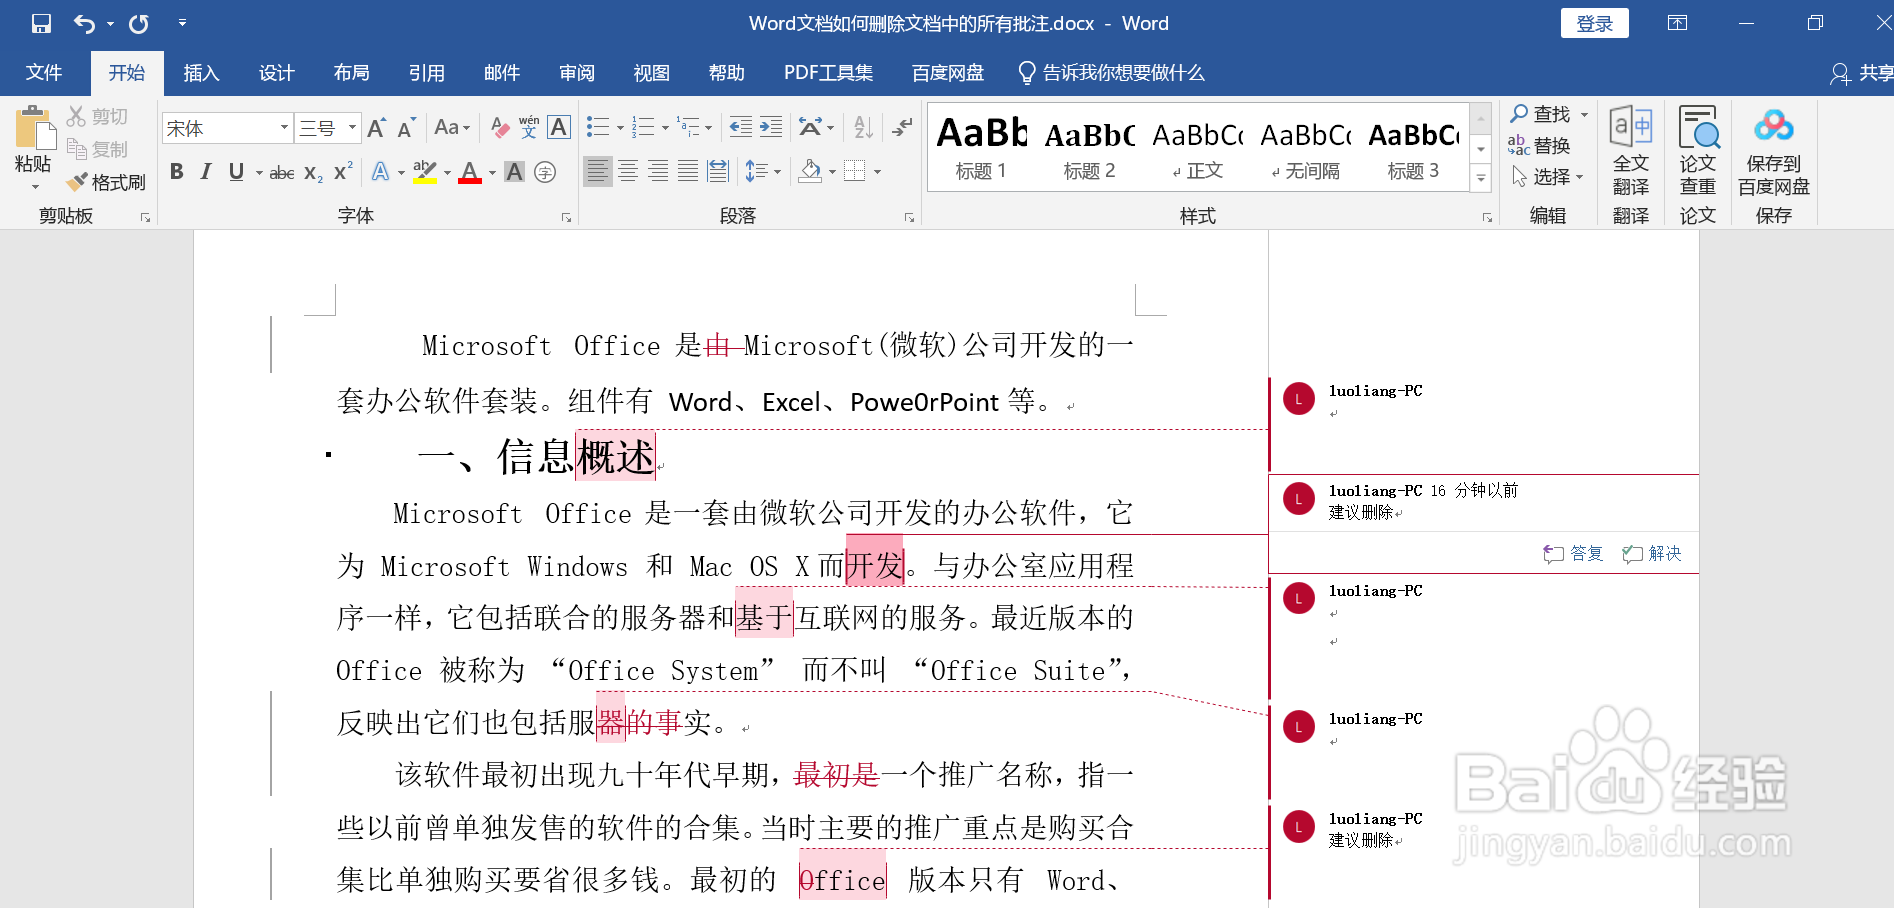Increase font size with the large A icon
This screenshot has height=908, width=1894.
(x=376, y=128)
